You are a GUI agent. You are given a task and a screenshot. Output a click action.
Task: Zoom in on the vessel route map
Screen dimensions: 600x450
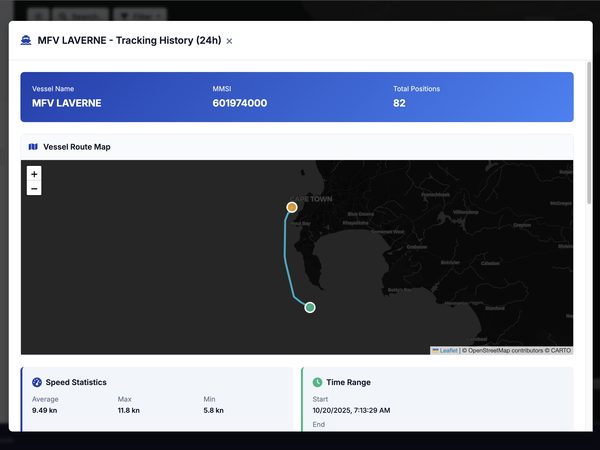coord(34,174)
